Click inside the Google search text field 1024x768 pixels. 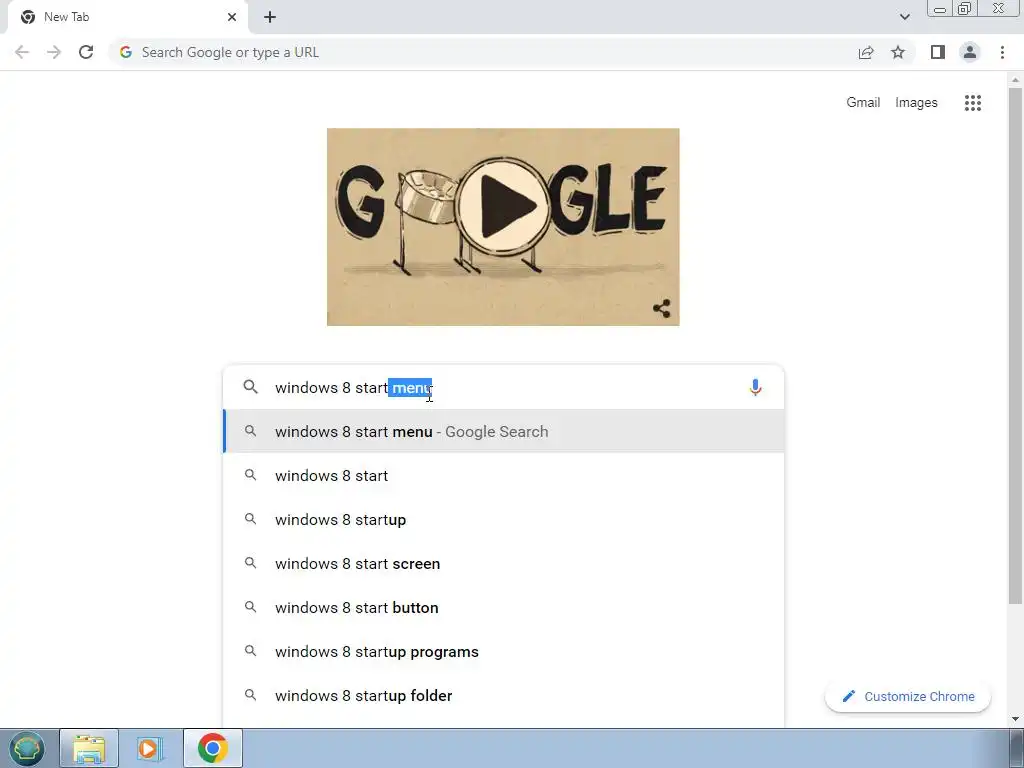(x=503, y=387)
